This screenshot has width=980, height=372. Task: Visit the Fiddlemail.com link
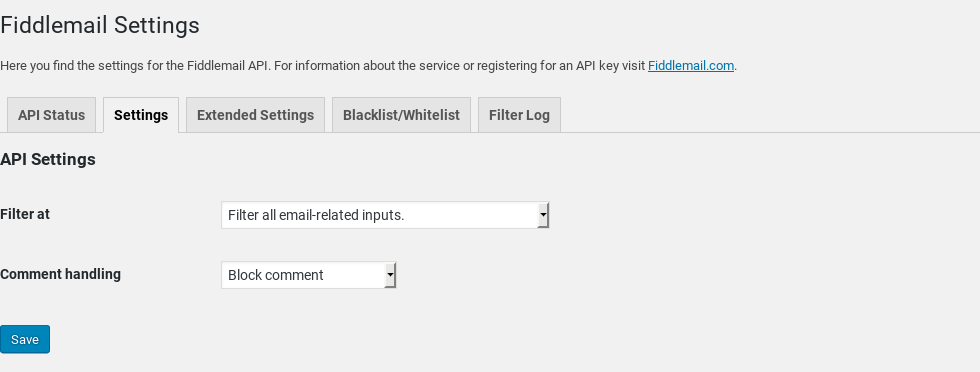(691, 66)
